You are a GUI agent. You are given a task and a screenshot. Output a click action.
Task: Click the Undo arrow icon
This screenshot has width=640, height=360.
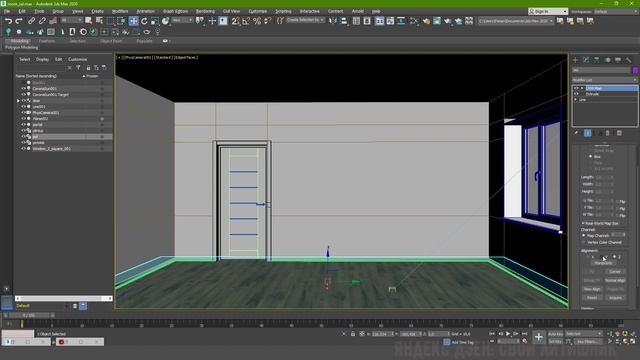click(8, 21)
